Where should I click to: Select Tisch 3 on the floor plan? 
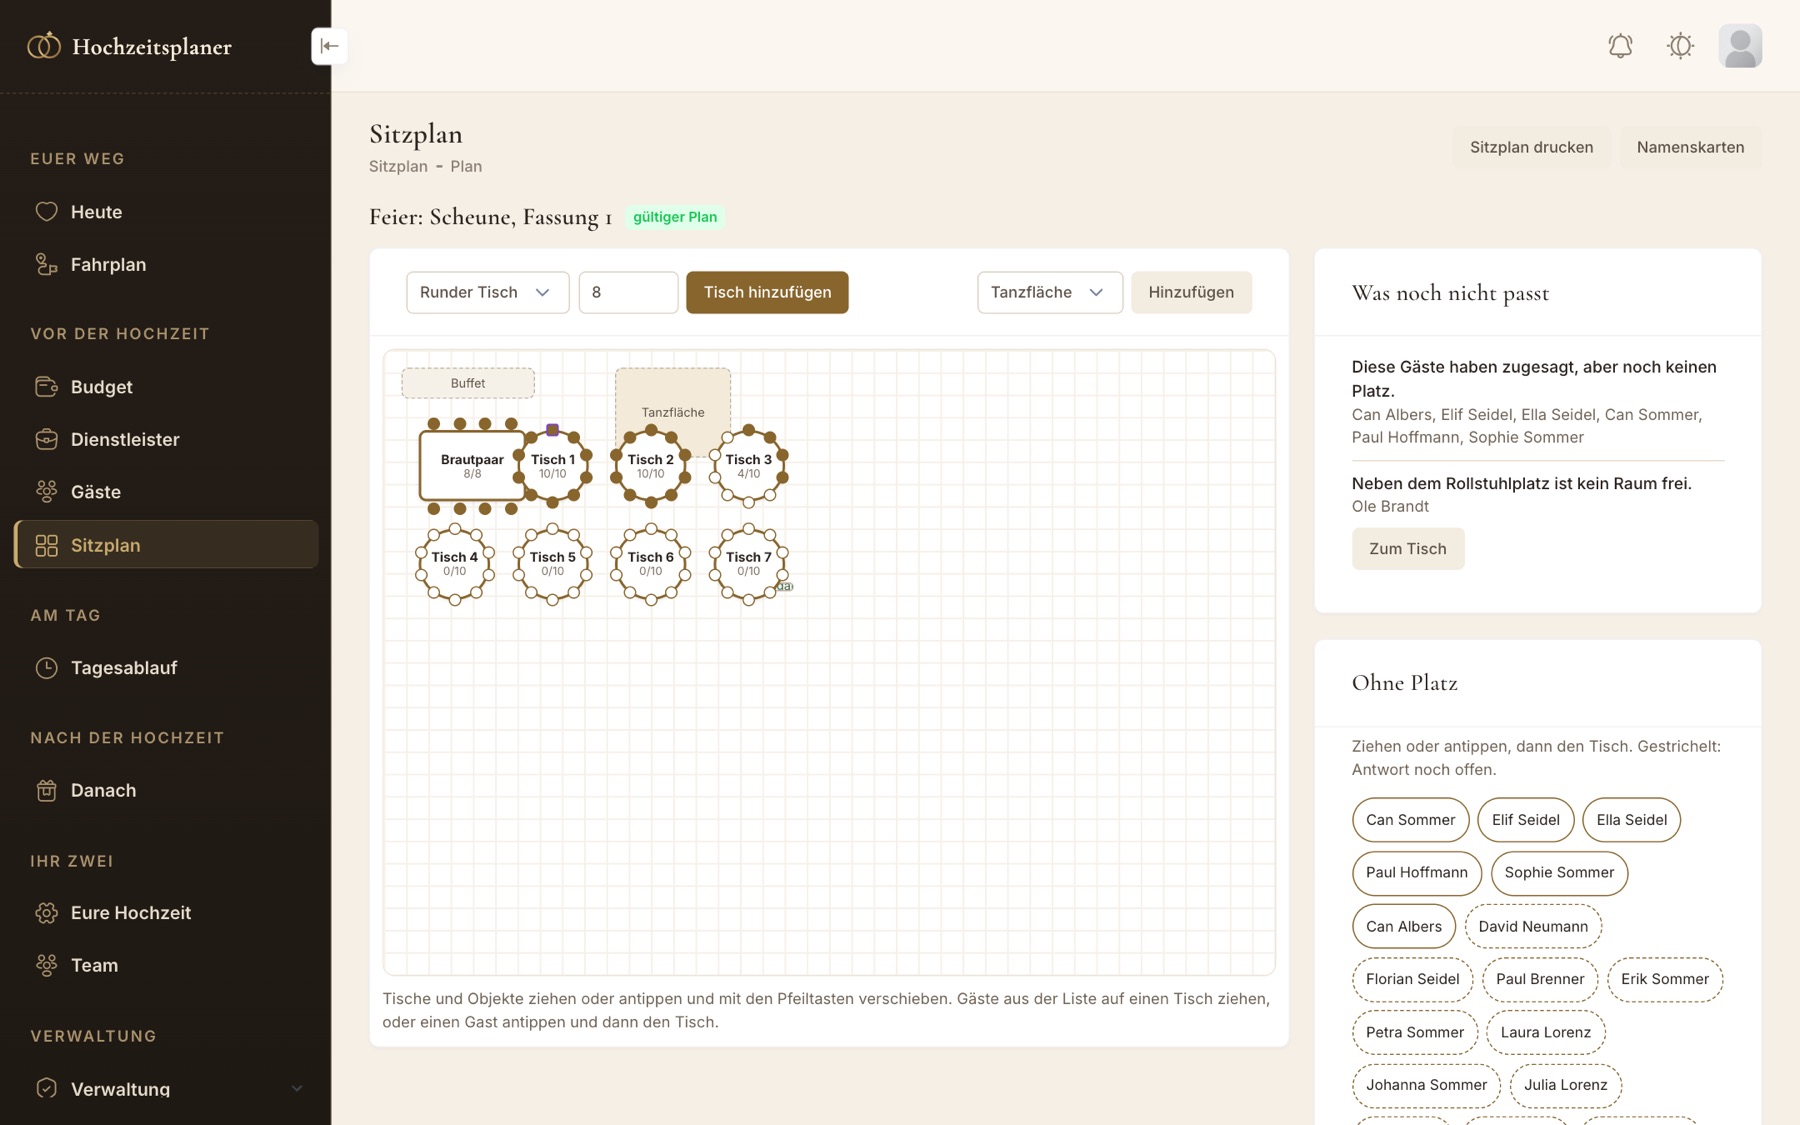[748, 466]
